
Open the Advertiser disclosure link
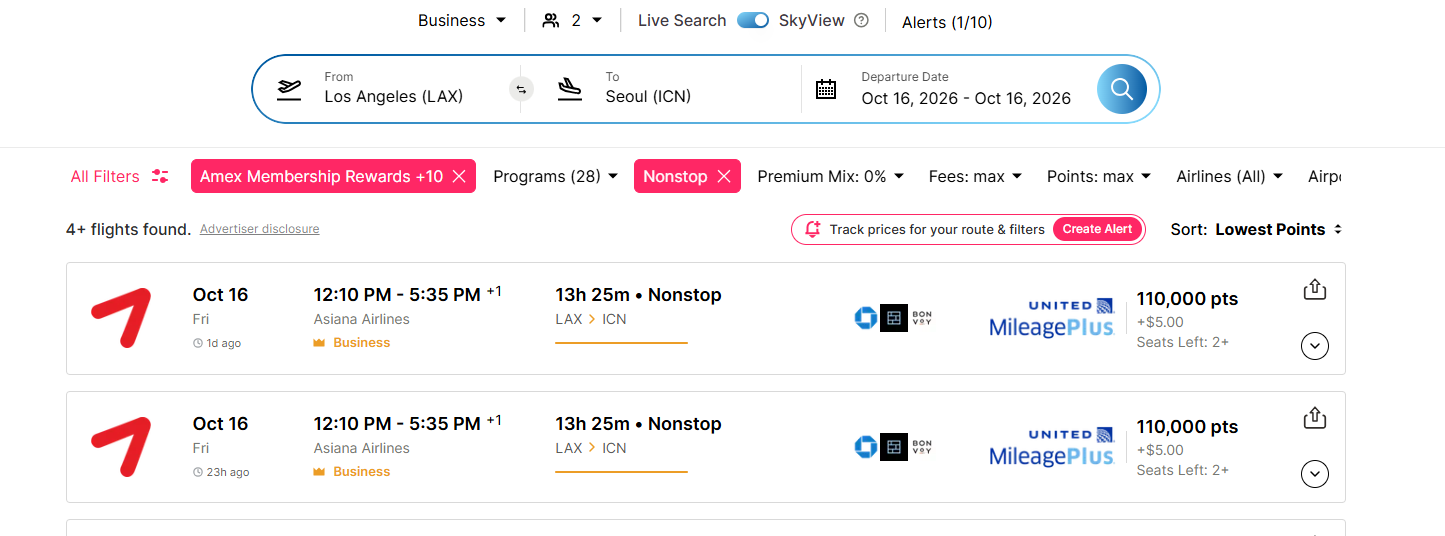(x=259, y=229)
